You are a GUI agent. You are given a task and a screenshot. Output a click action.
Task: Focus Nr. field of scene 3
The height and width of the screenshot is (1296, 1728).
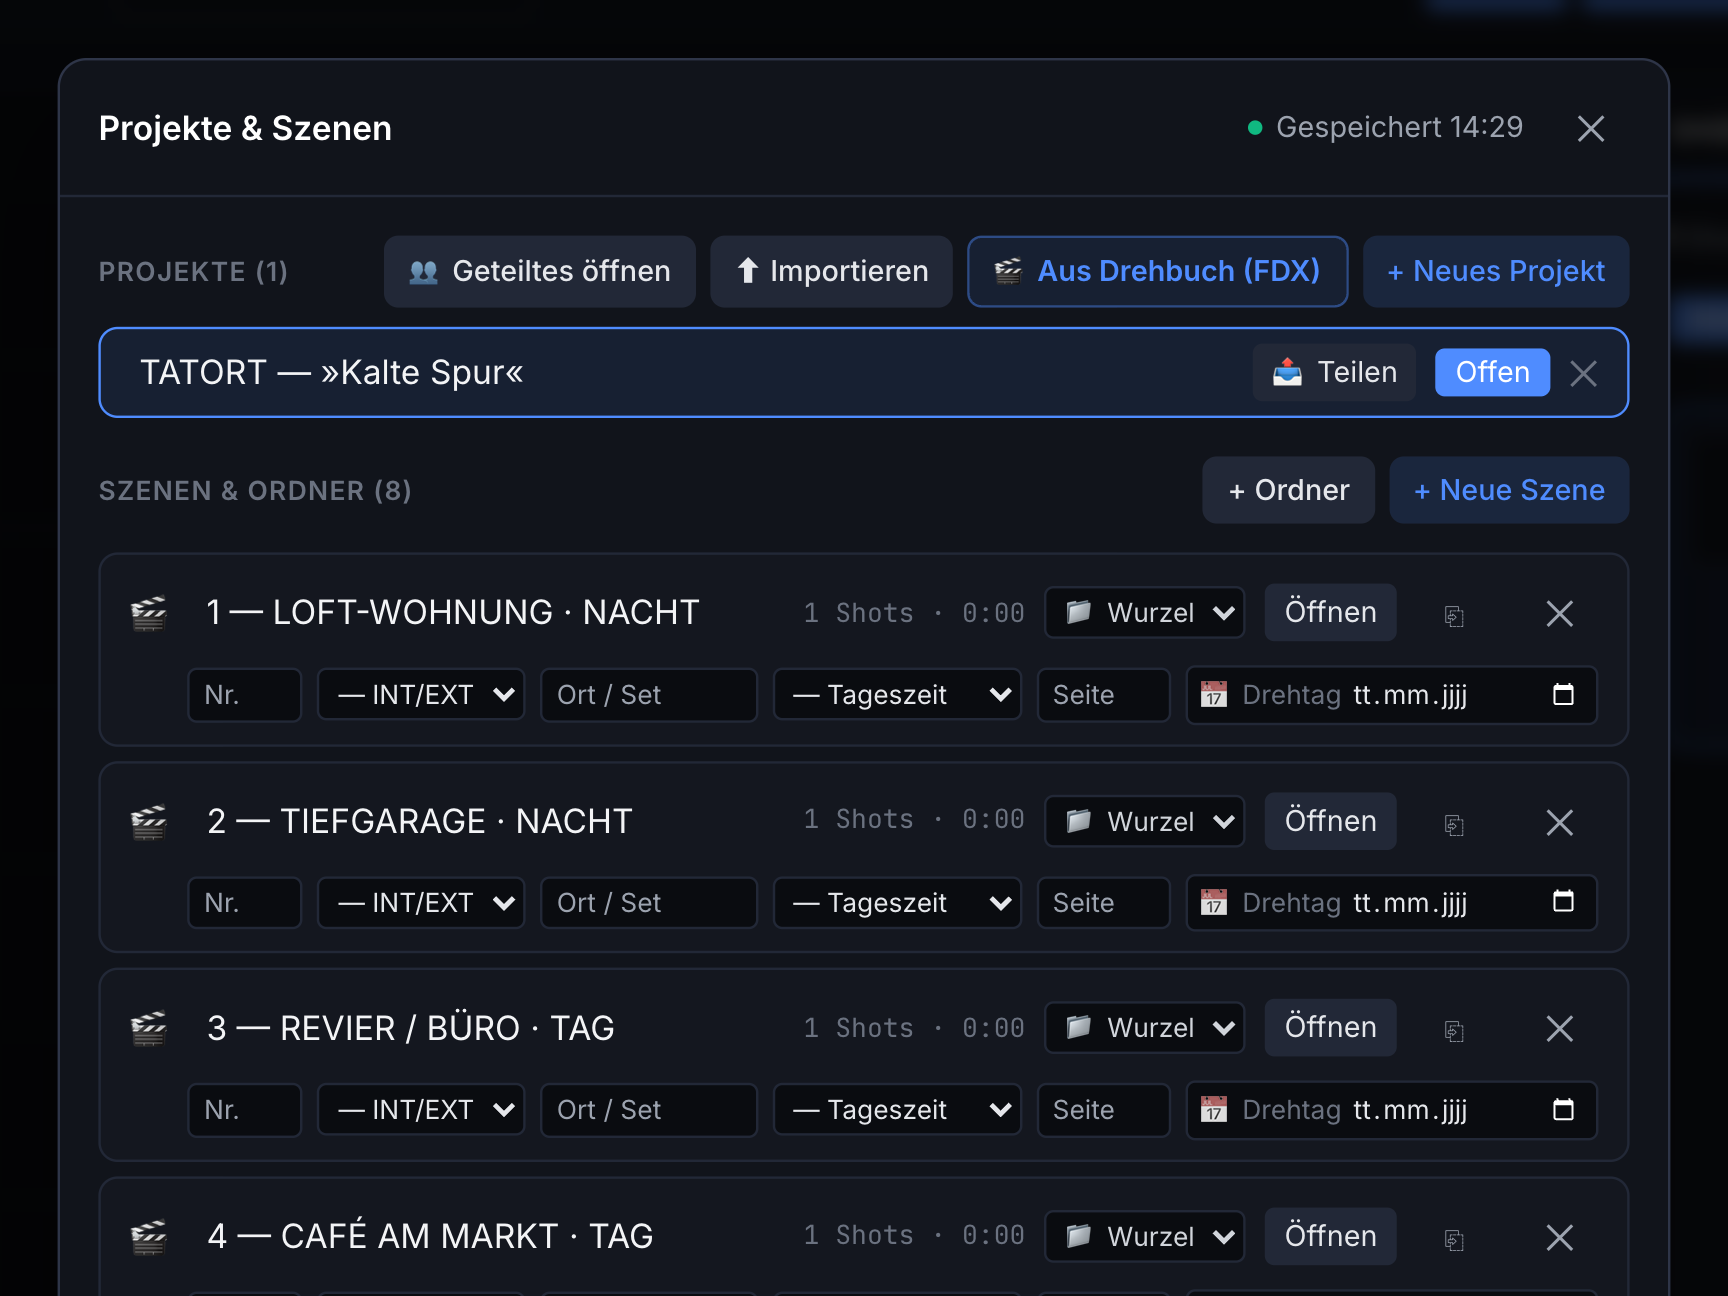(245, 1110)
